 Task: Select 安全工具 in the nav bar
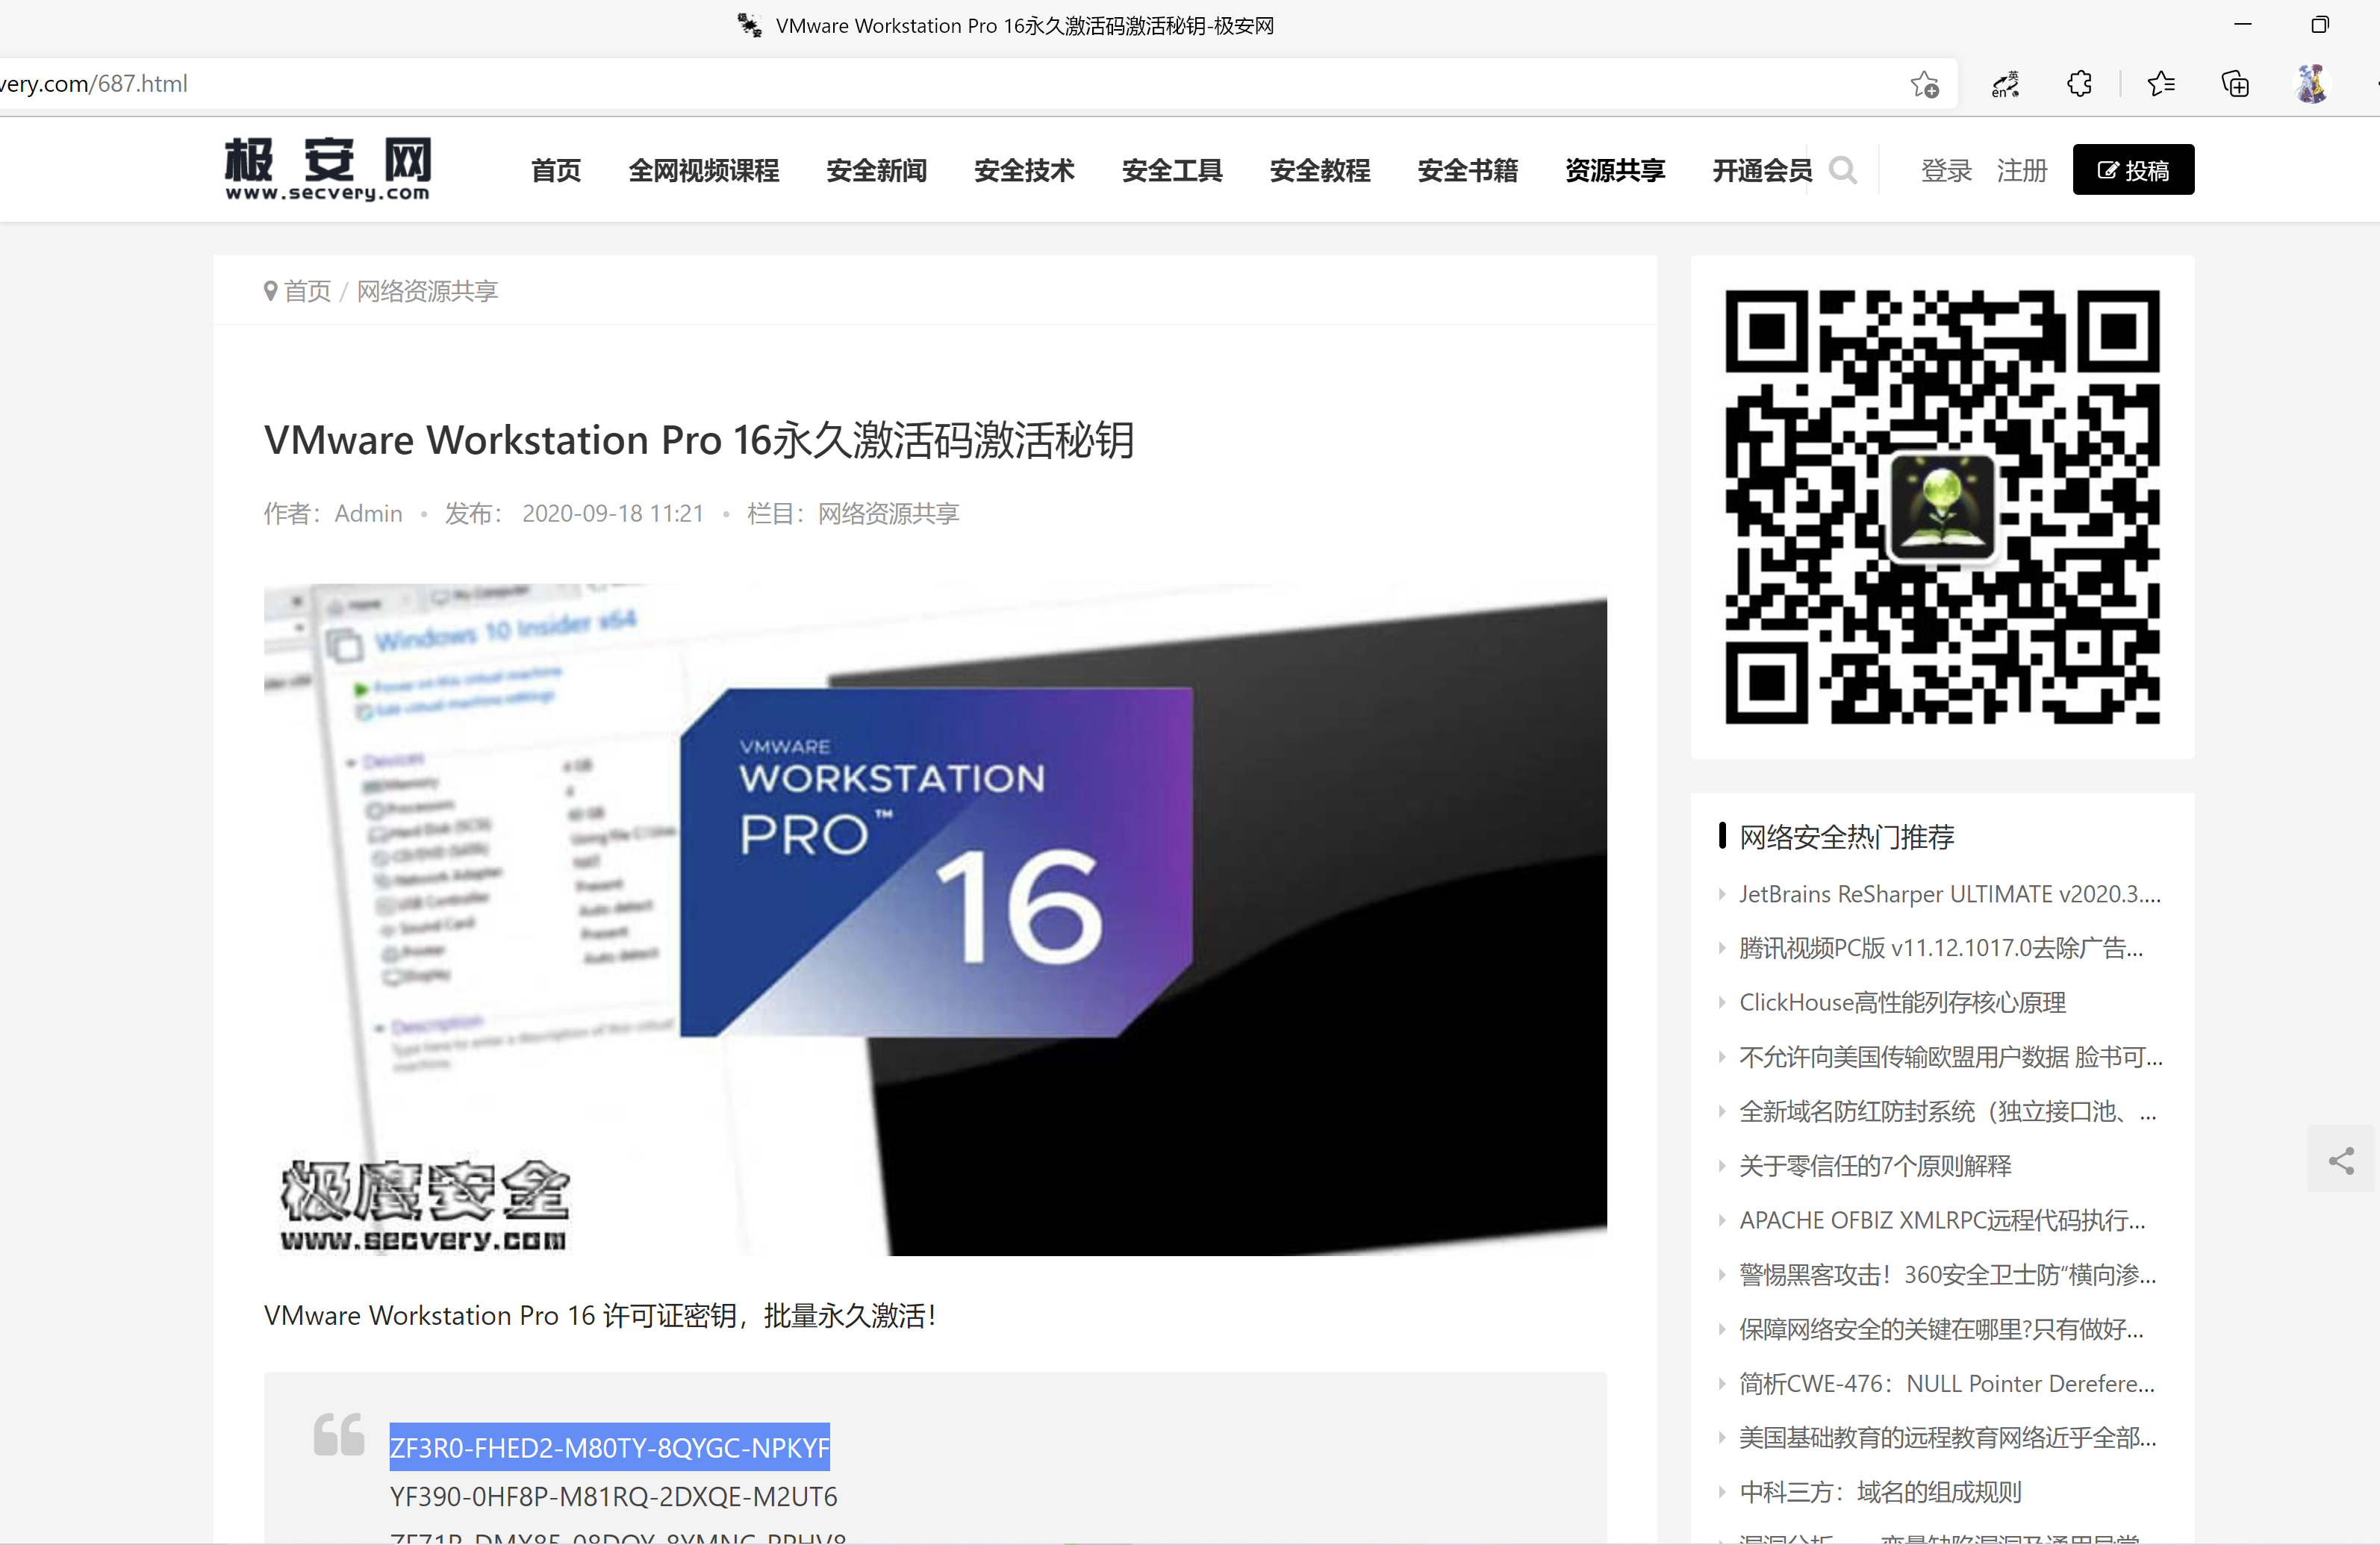tap(1172, 171)
